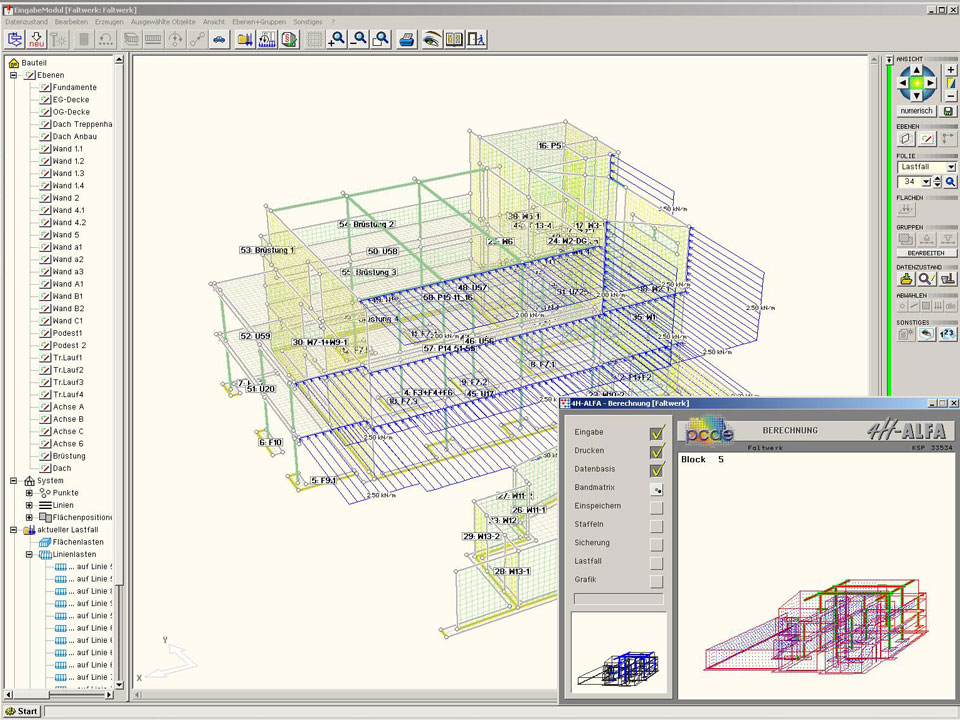Screen dimensions: 960x720
Task: Click the Folie magnifier search icon
Action: click(950, 182)
